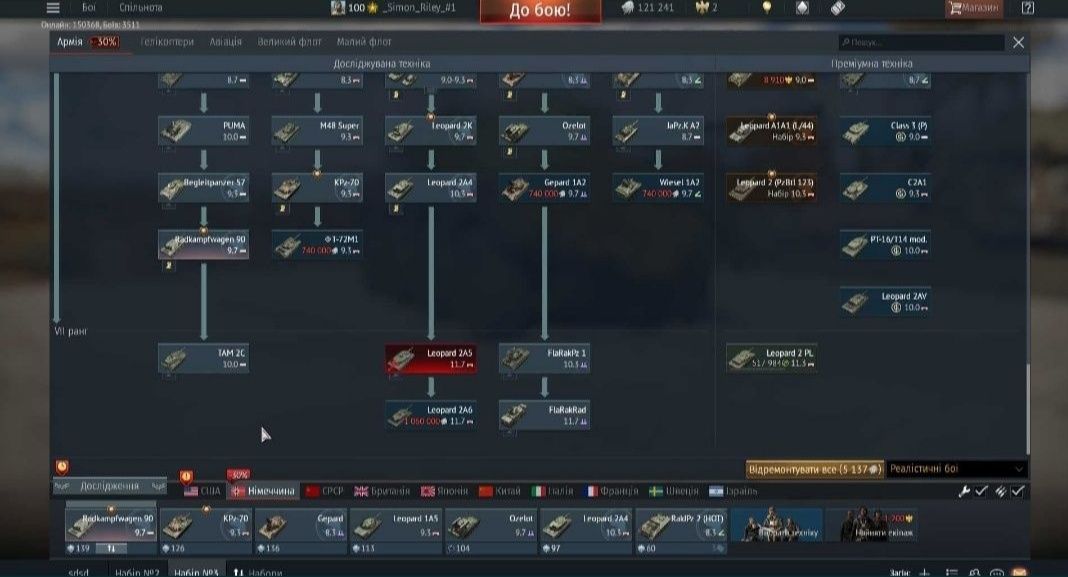
Task: Toggle the auto-repair wrench checkbox
Action: (981, 490)
